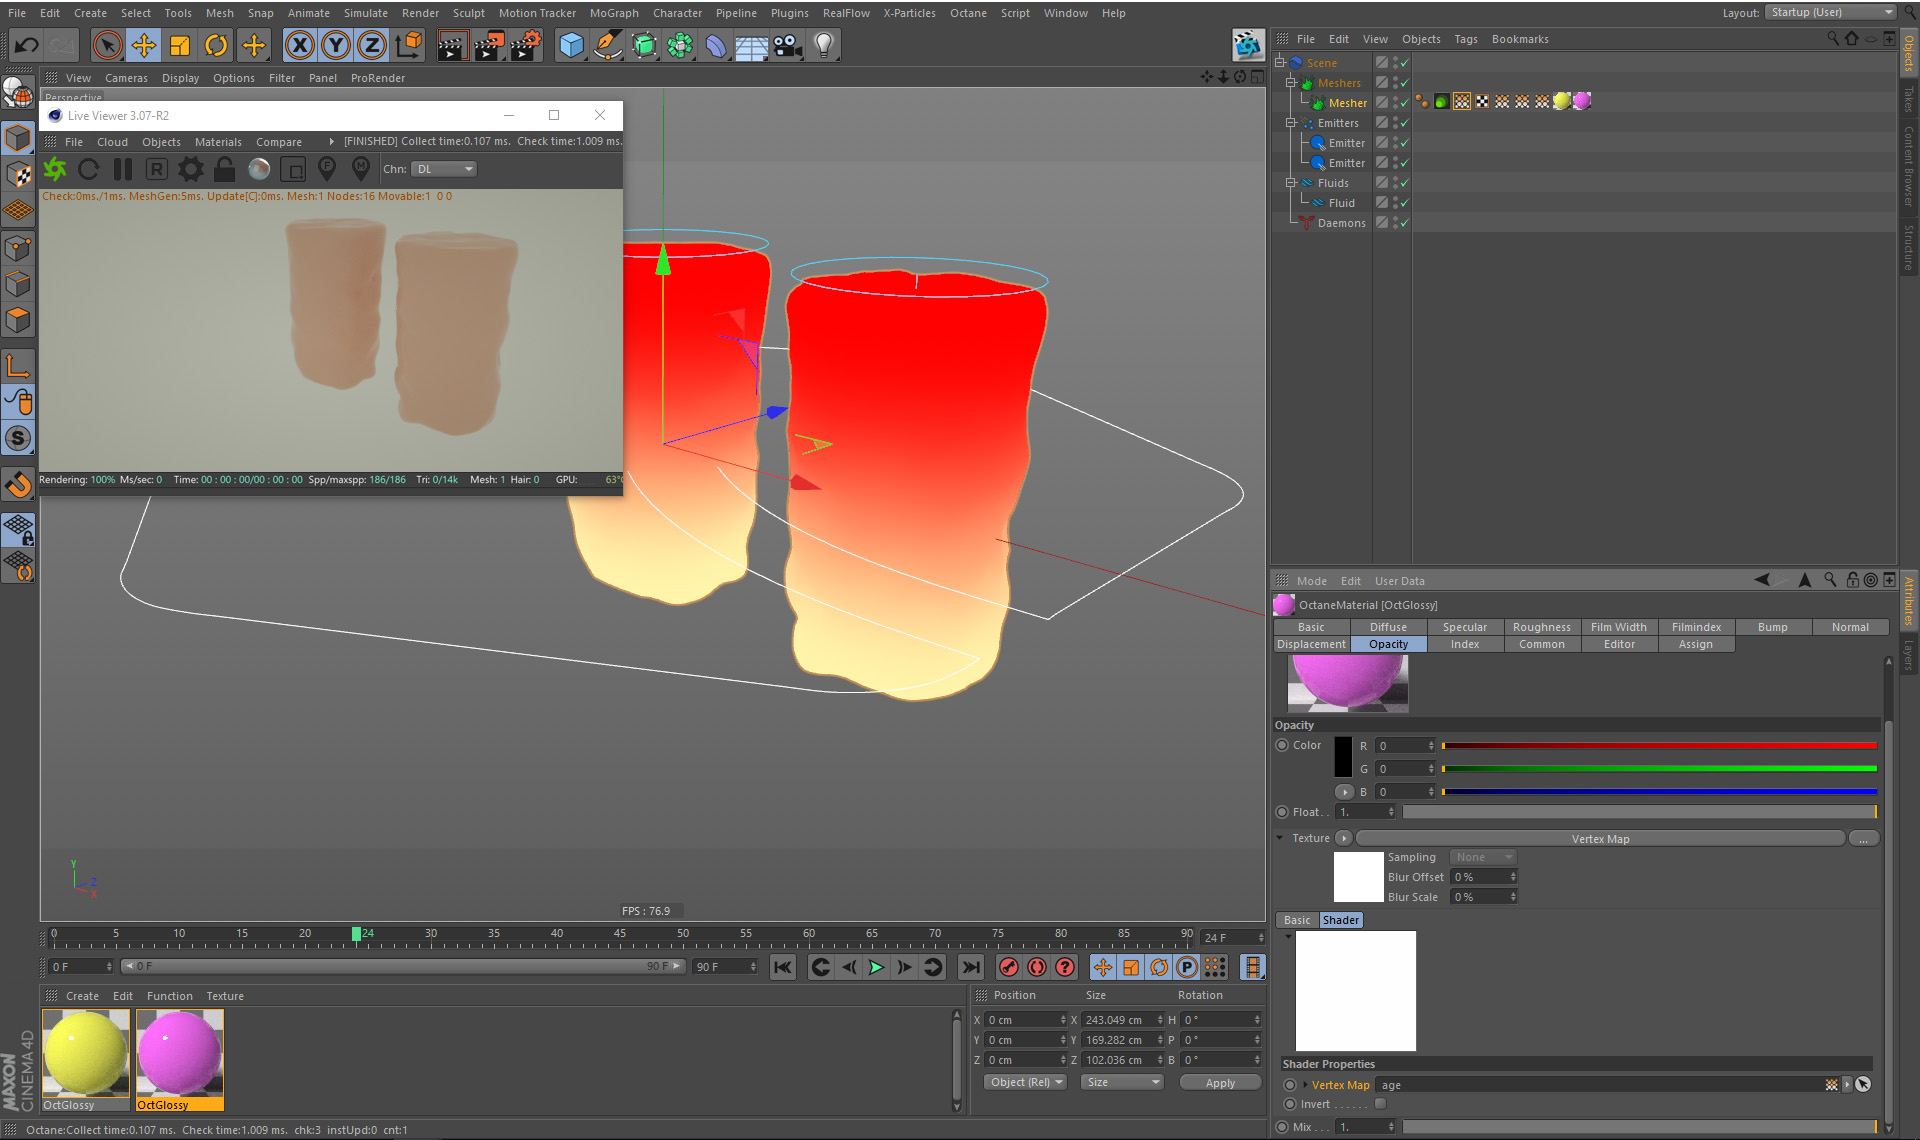The height and width of the screenshot is (1140, 1920).
Task: Pause rendering in Live Viewer
Action: pos(123,169)
